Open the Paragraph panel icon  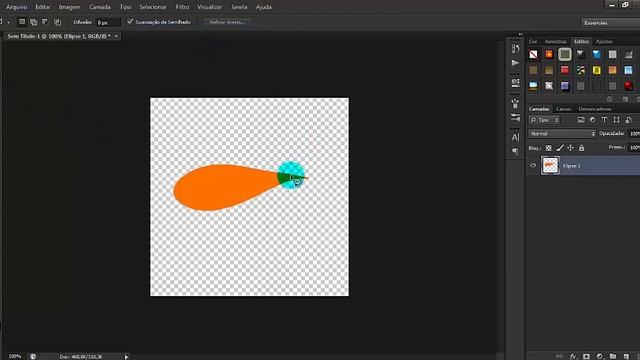pyautogui.click(x=516, y=151)
